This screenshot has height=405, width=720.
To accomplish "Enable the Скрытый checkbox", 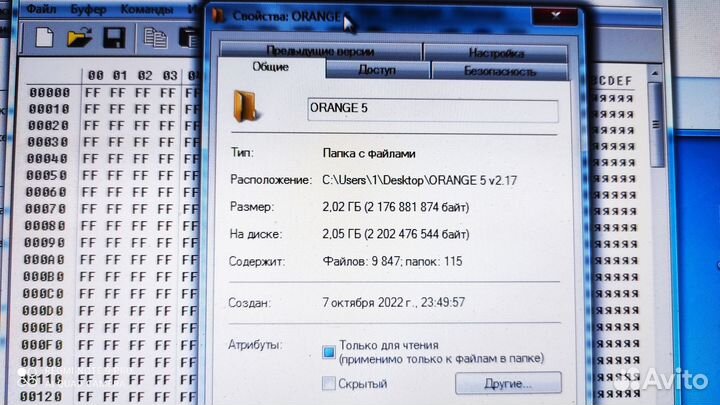I will tap(328, 383).
